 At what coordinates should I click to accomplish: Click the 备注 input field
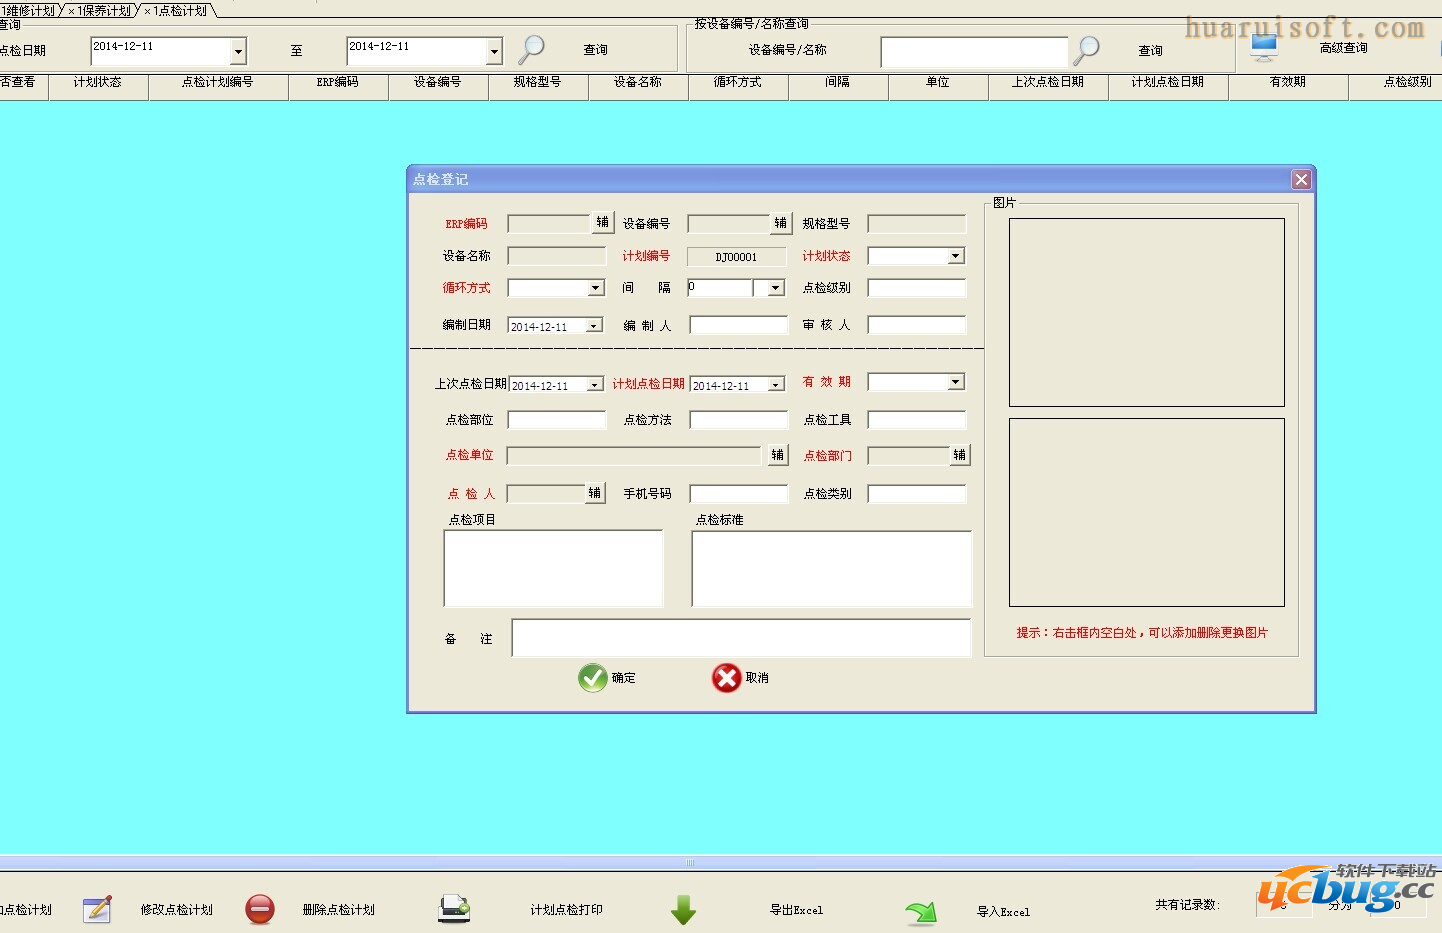click(742, 638)
